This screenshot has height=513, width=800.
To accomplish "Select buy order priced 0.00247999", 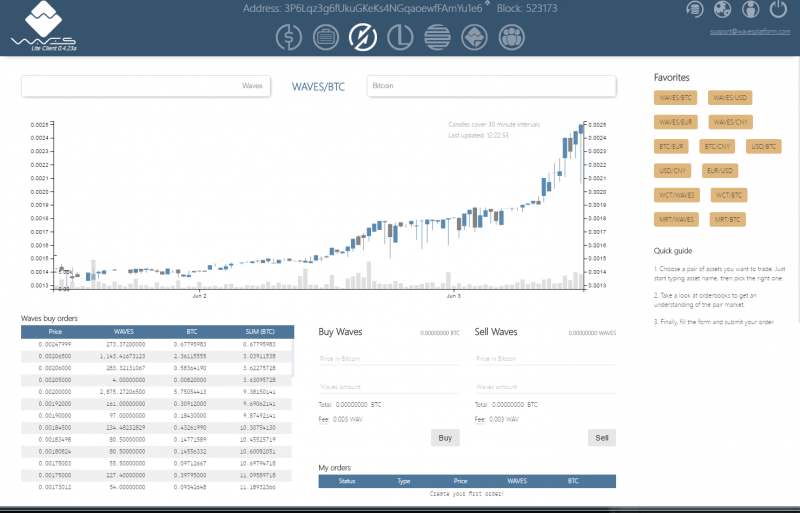I will pos(157,345).
